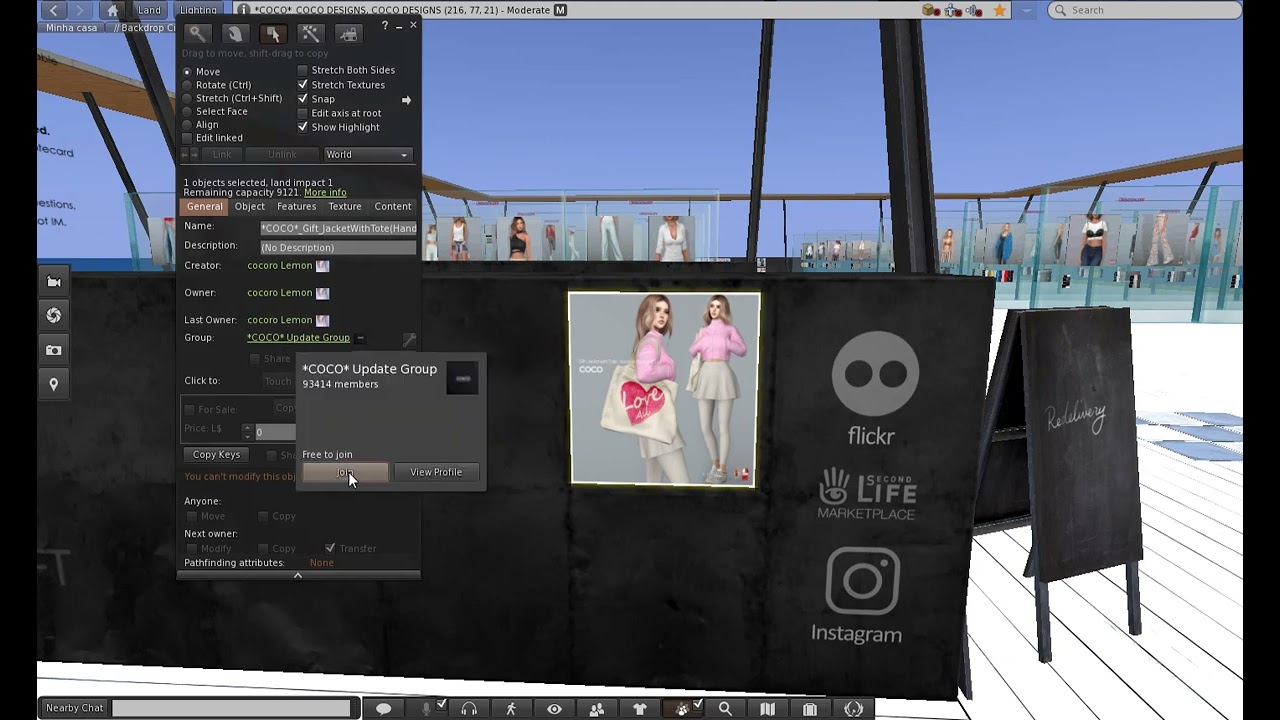Switch to the Content tab
Image resolution: width=1280 pixels, height=720 pixels.
(x=393, y=206)
